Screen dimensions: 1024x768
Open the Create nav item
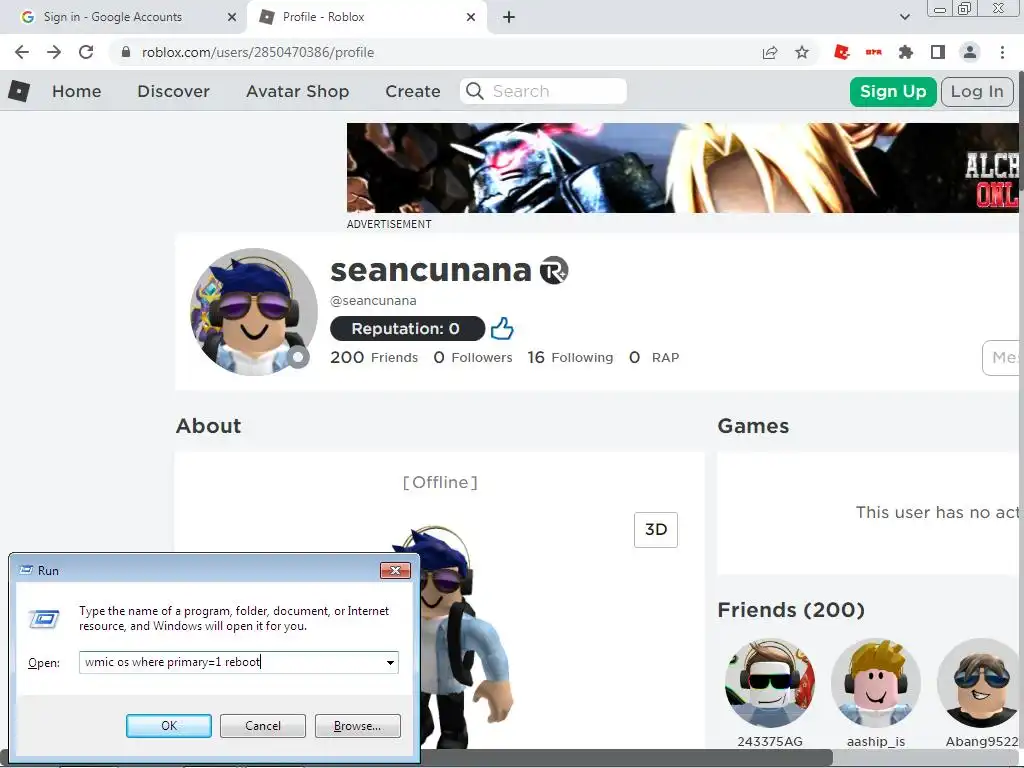(413, 91)
